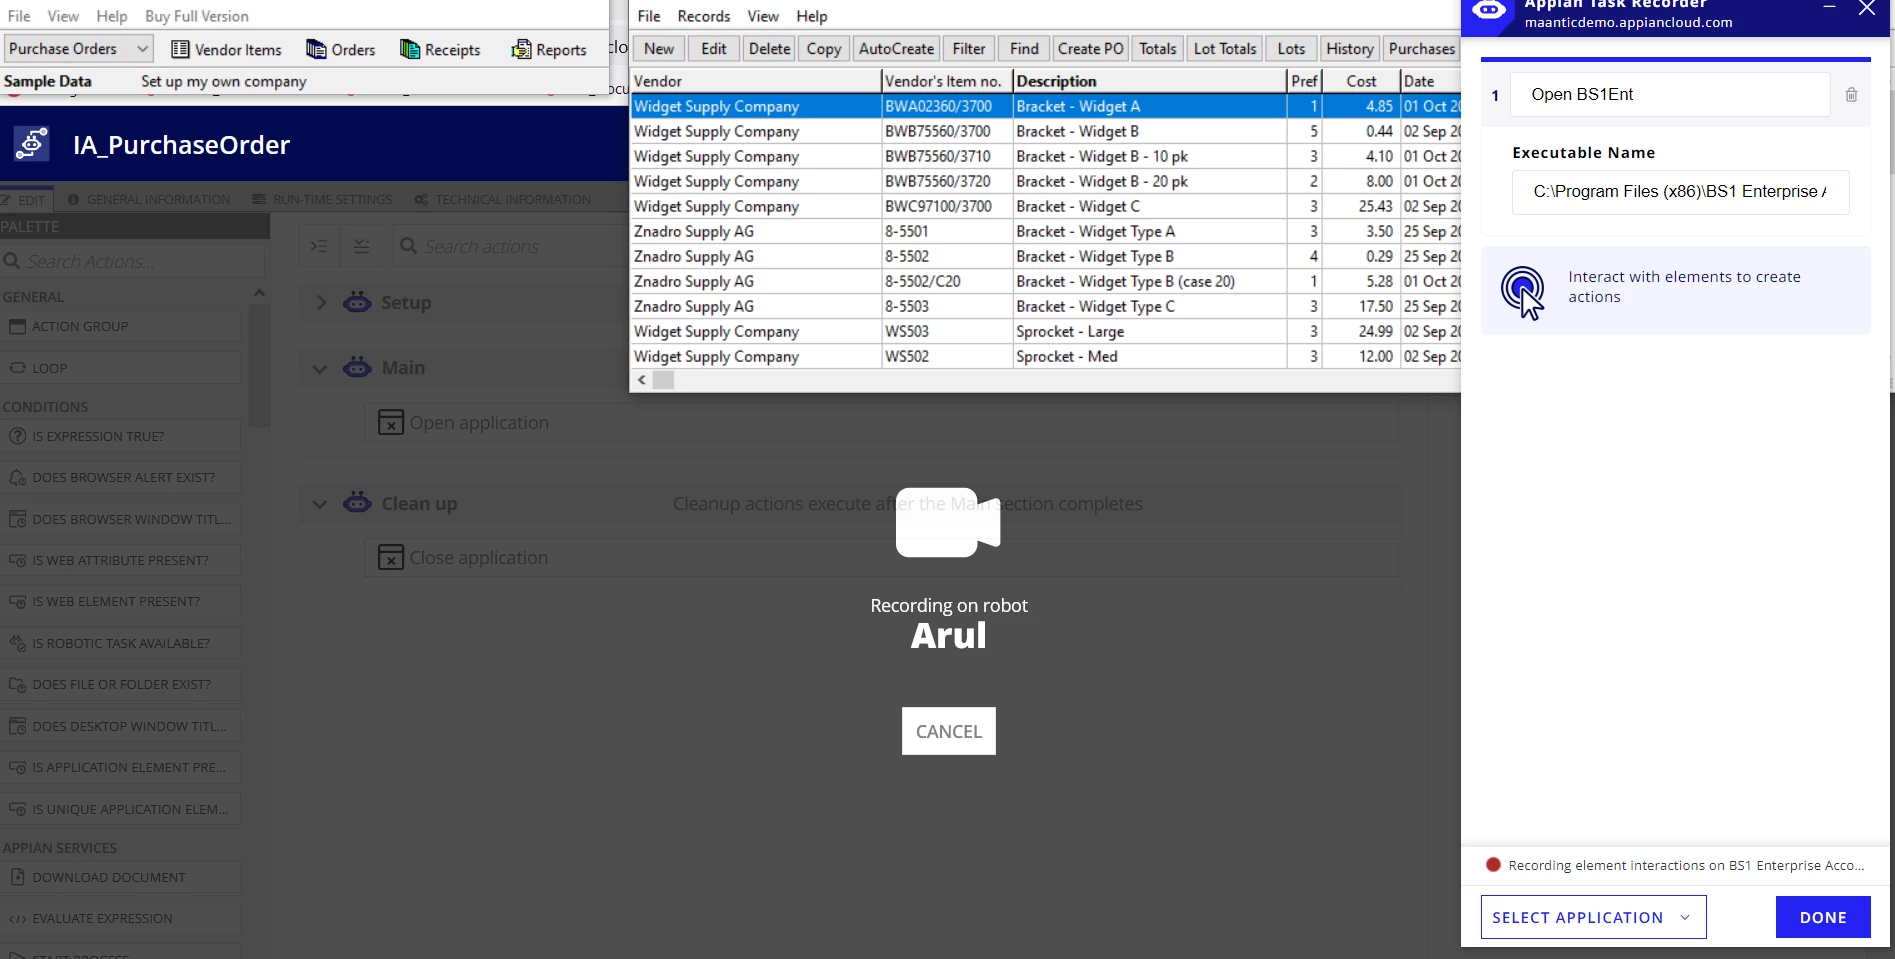1895x959 pixels.
Task: Open Help menu in Vendor Items window
Action: [811, 16]
